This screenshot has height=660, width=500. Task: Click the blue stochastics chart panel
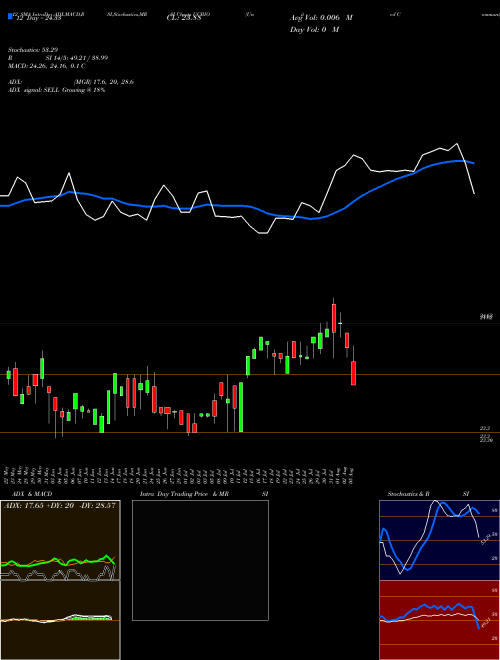coord(439,540)
